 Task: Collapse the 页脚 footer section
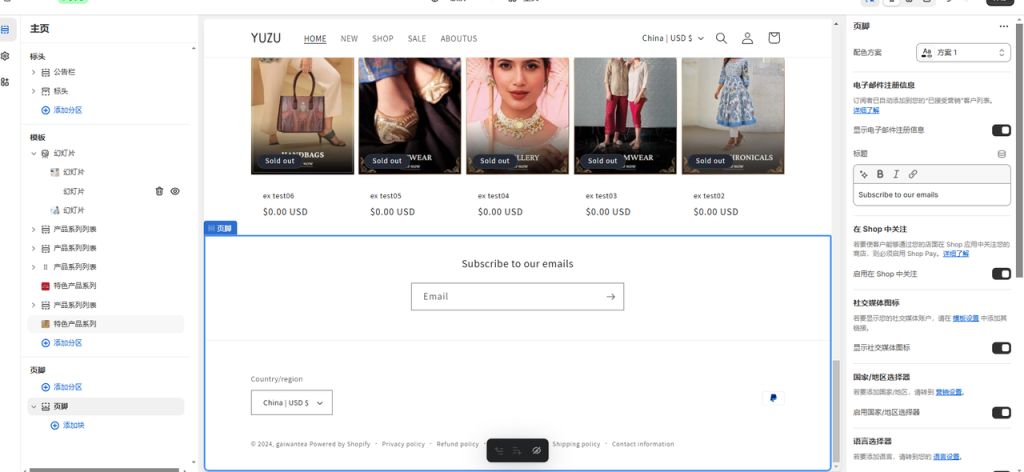(33, 407)
